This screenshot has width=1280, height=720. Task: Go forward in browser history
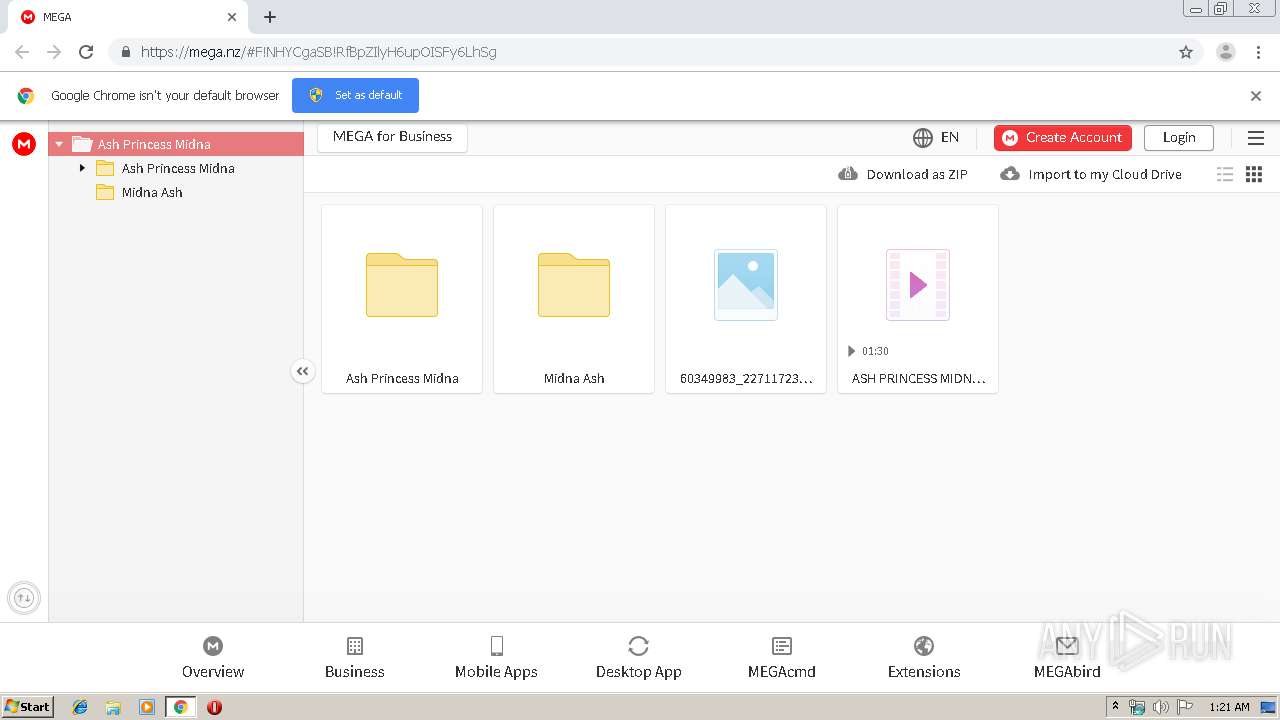click(54, 52)
